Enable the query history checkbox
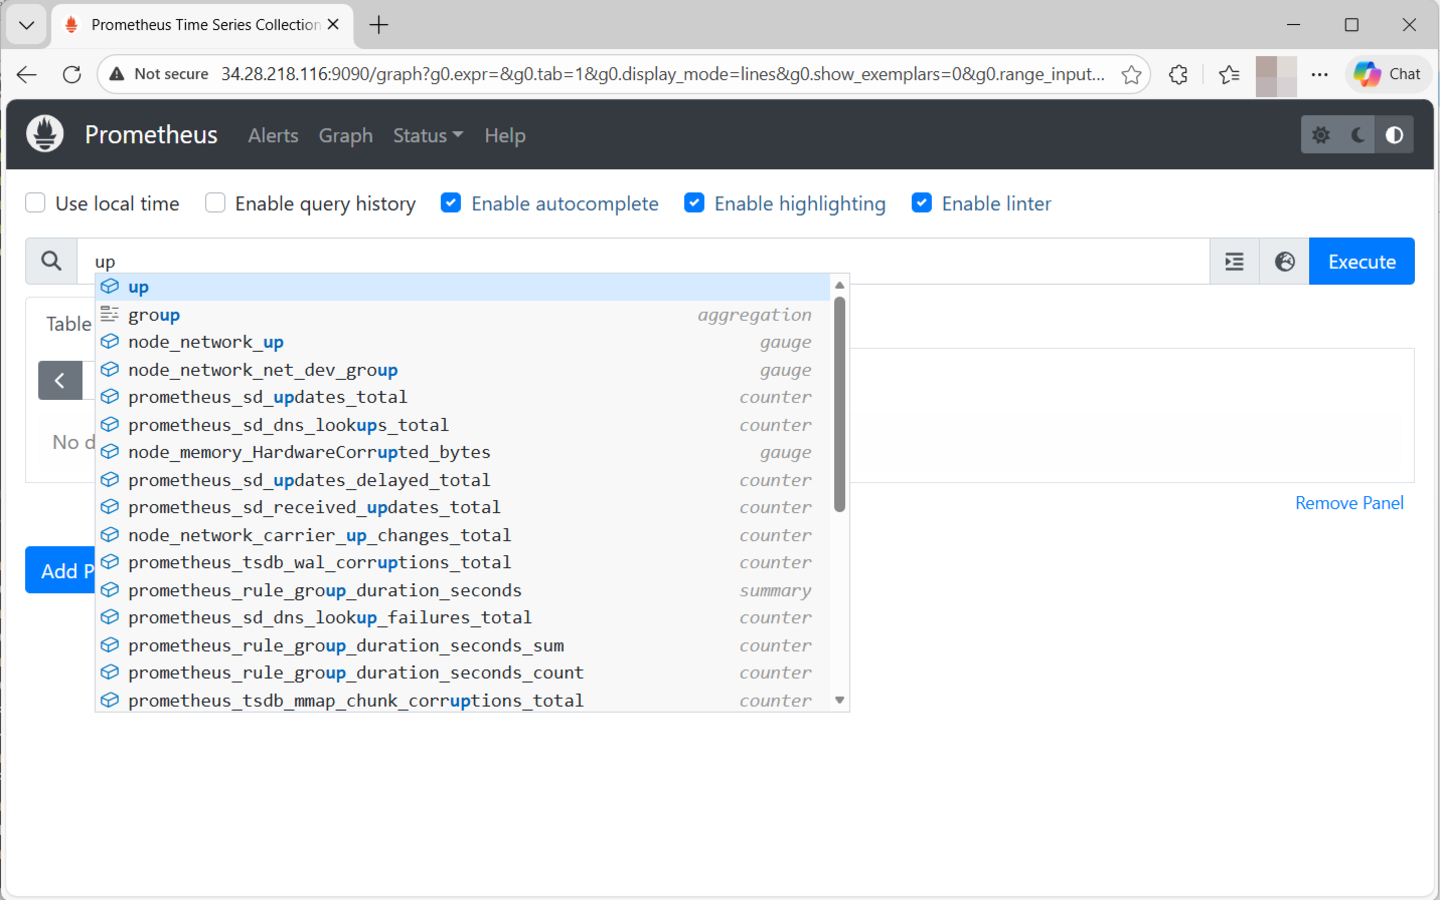Screen dimensions: 1440x900 (x=215, y=202)
